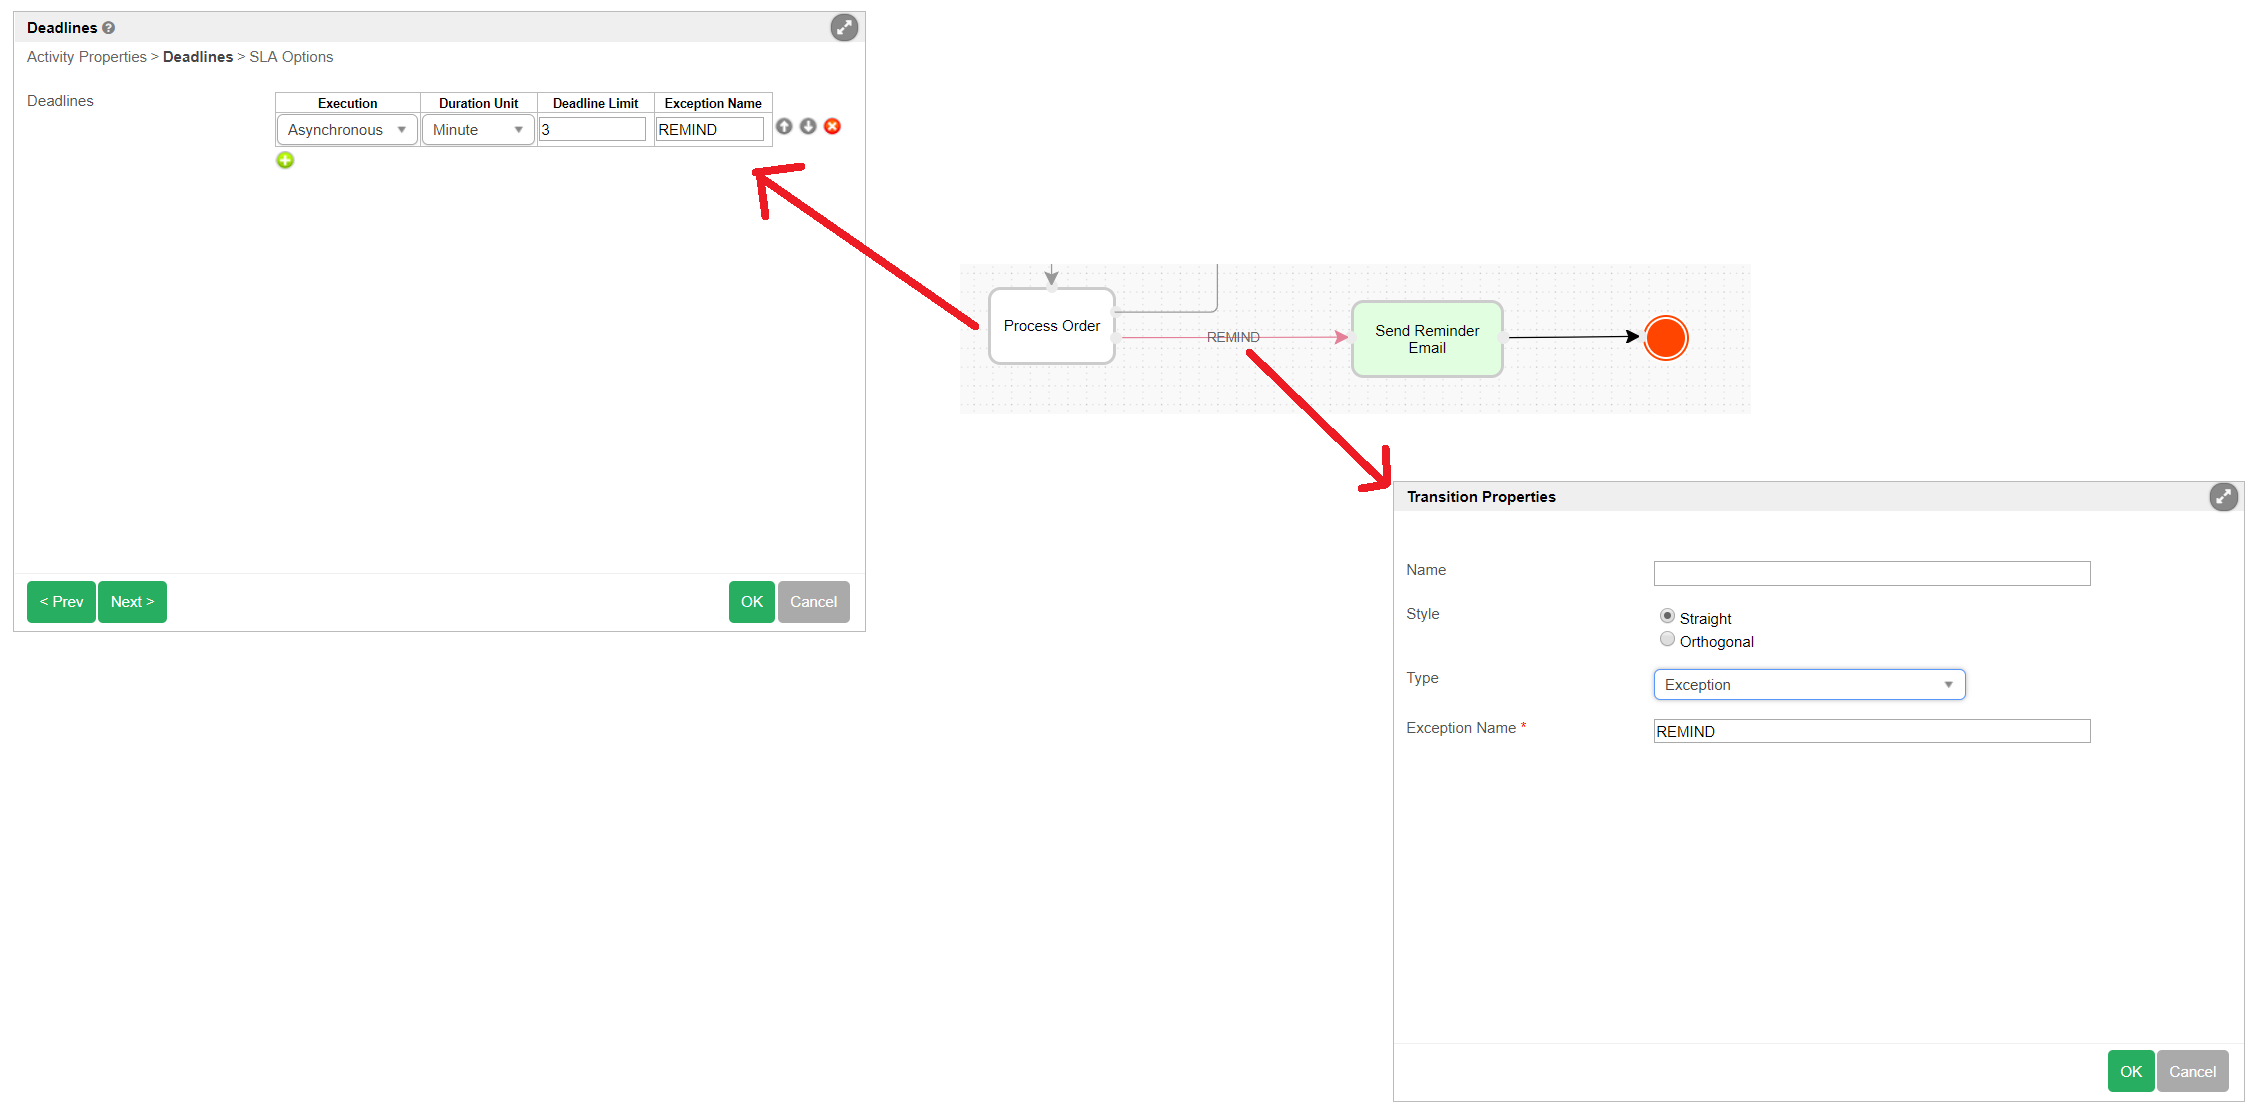Click the Prev button in Deadlines

click(61, 602)
